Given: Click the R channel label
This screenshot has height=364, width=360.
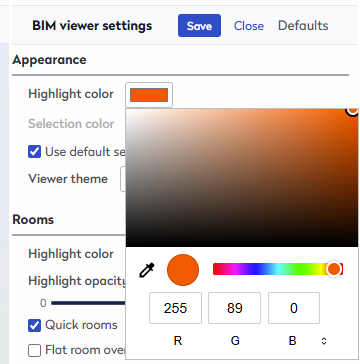Looking at the screenshot, I should (178, 341).
